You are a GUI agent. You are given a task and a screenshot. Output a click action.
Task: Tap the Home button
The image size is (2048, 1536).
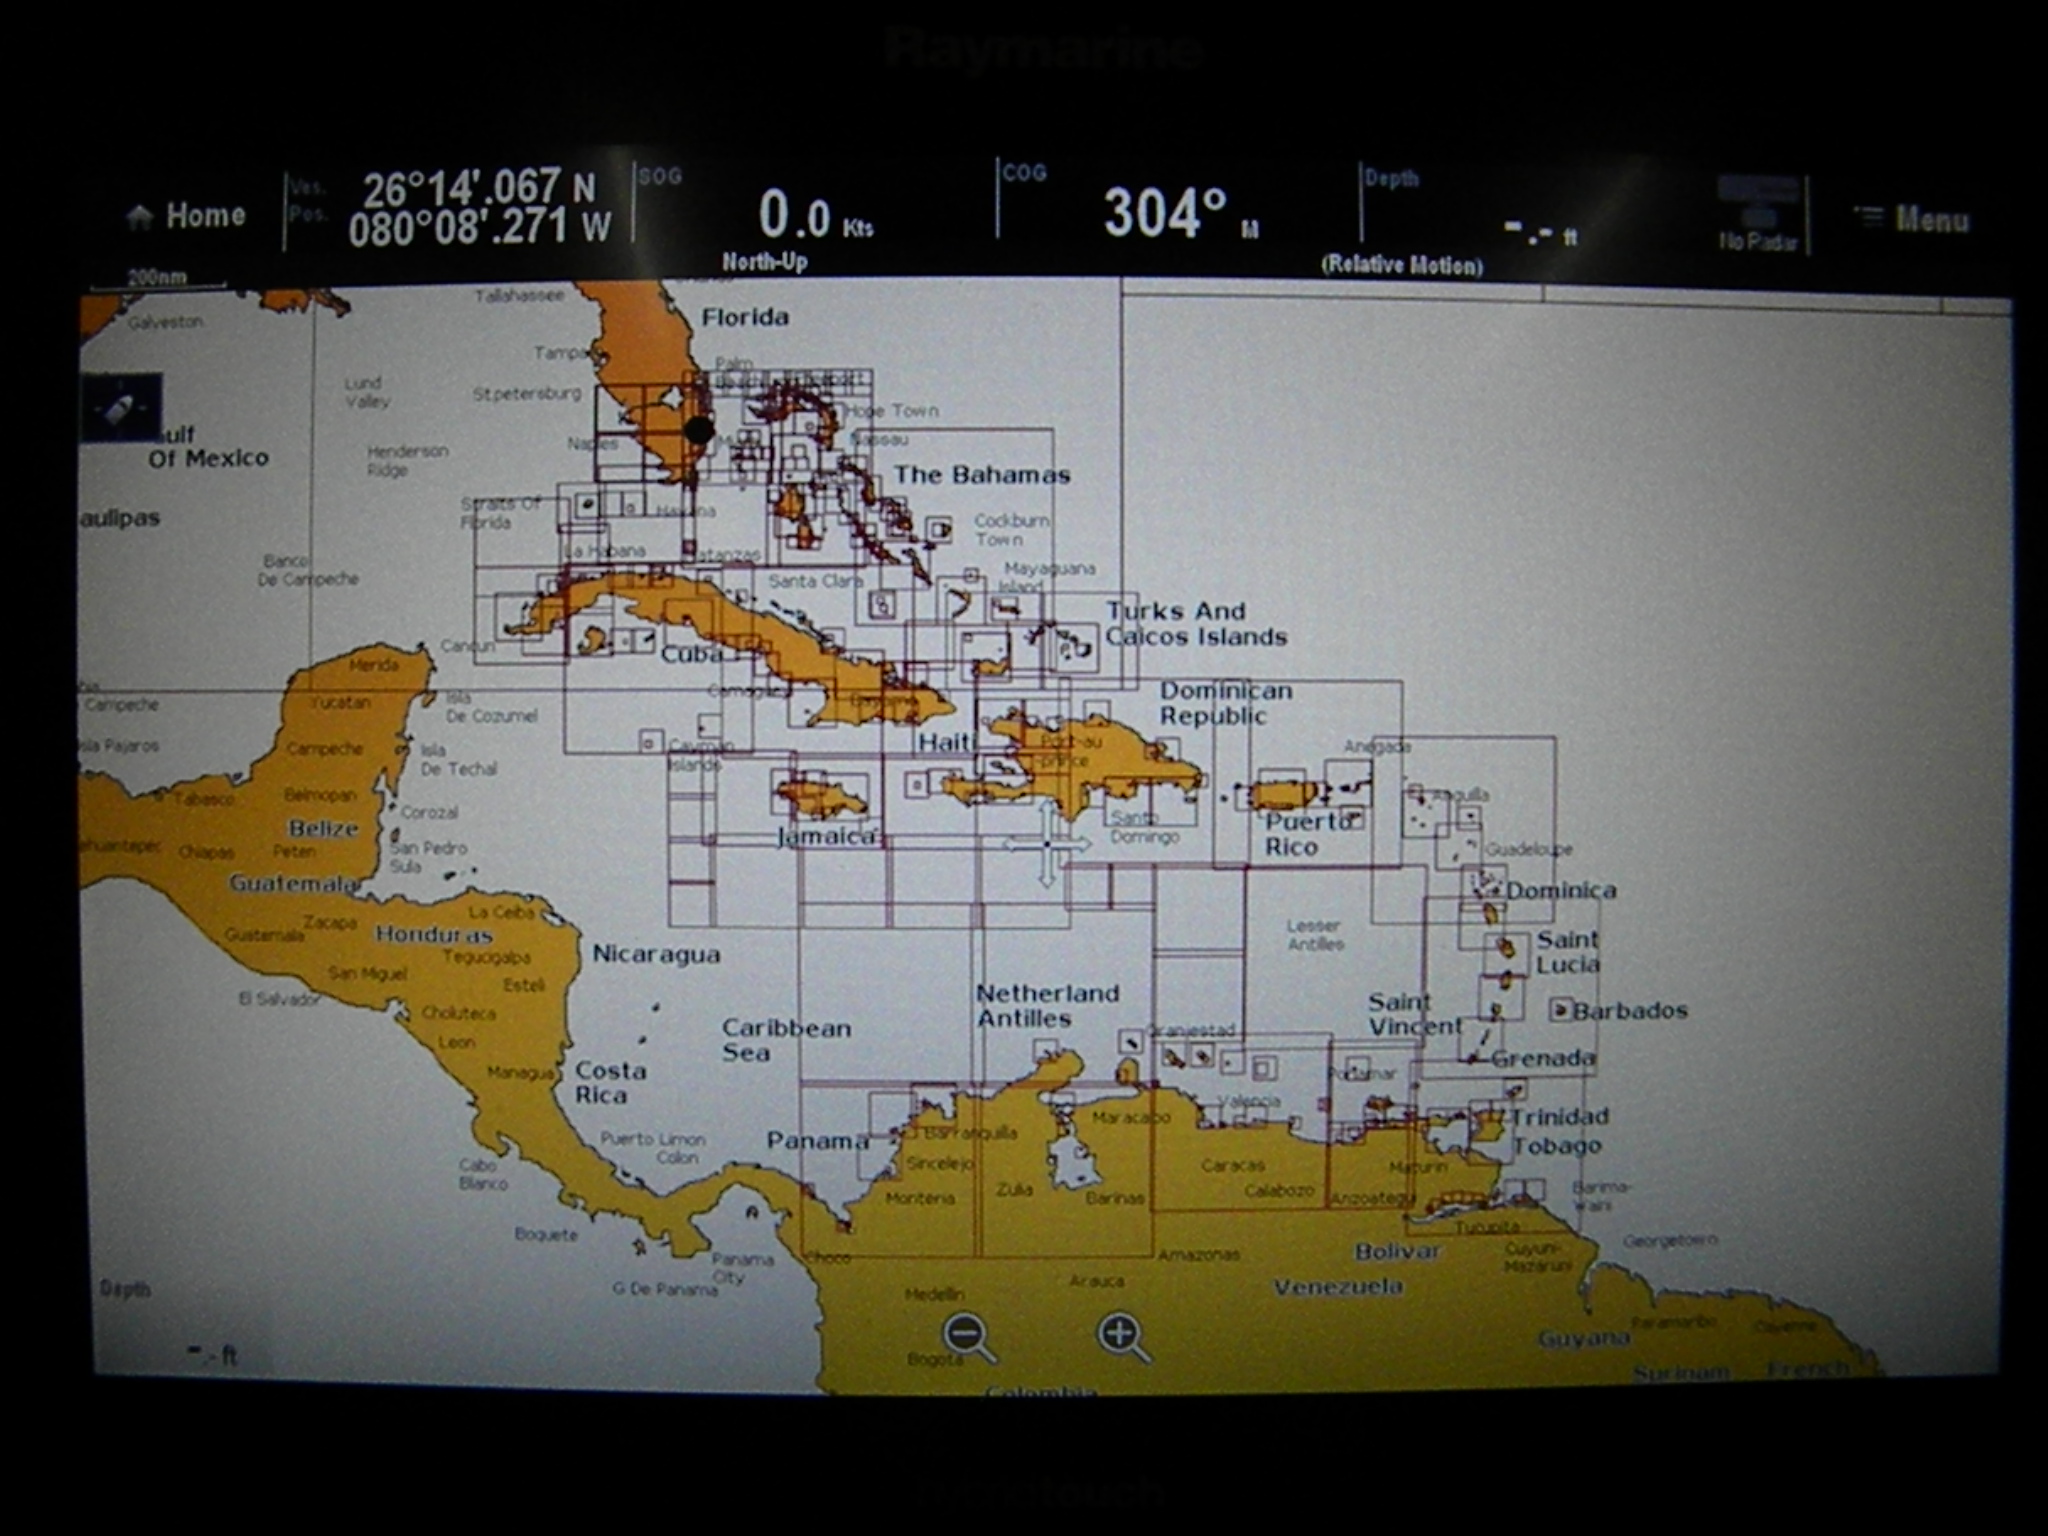click(186, 216)
